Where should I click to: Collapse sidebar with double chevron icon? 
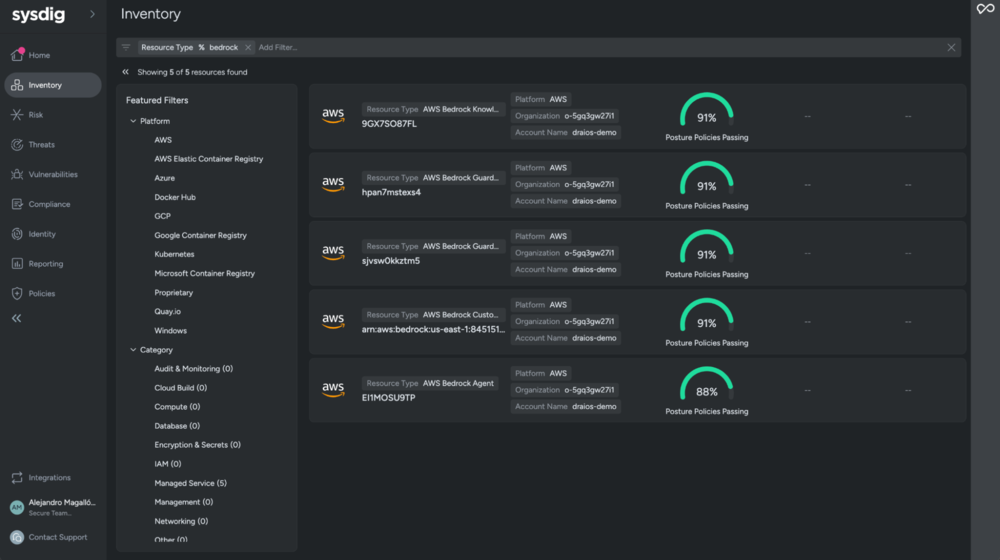[17, 318]
